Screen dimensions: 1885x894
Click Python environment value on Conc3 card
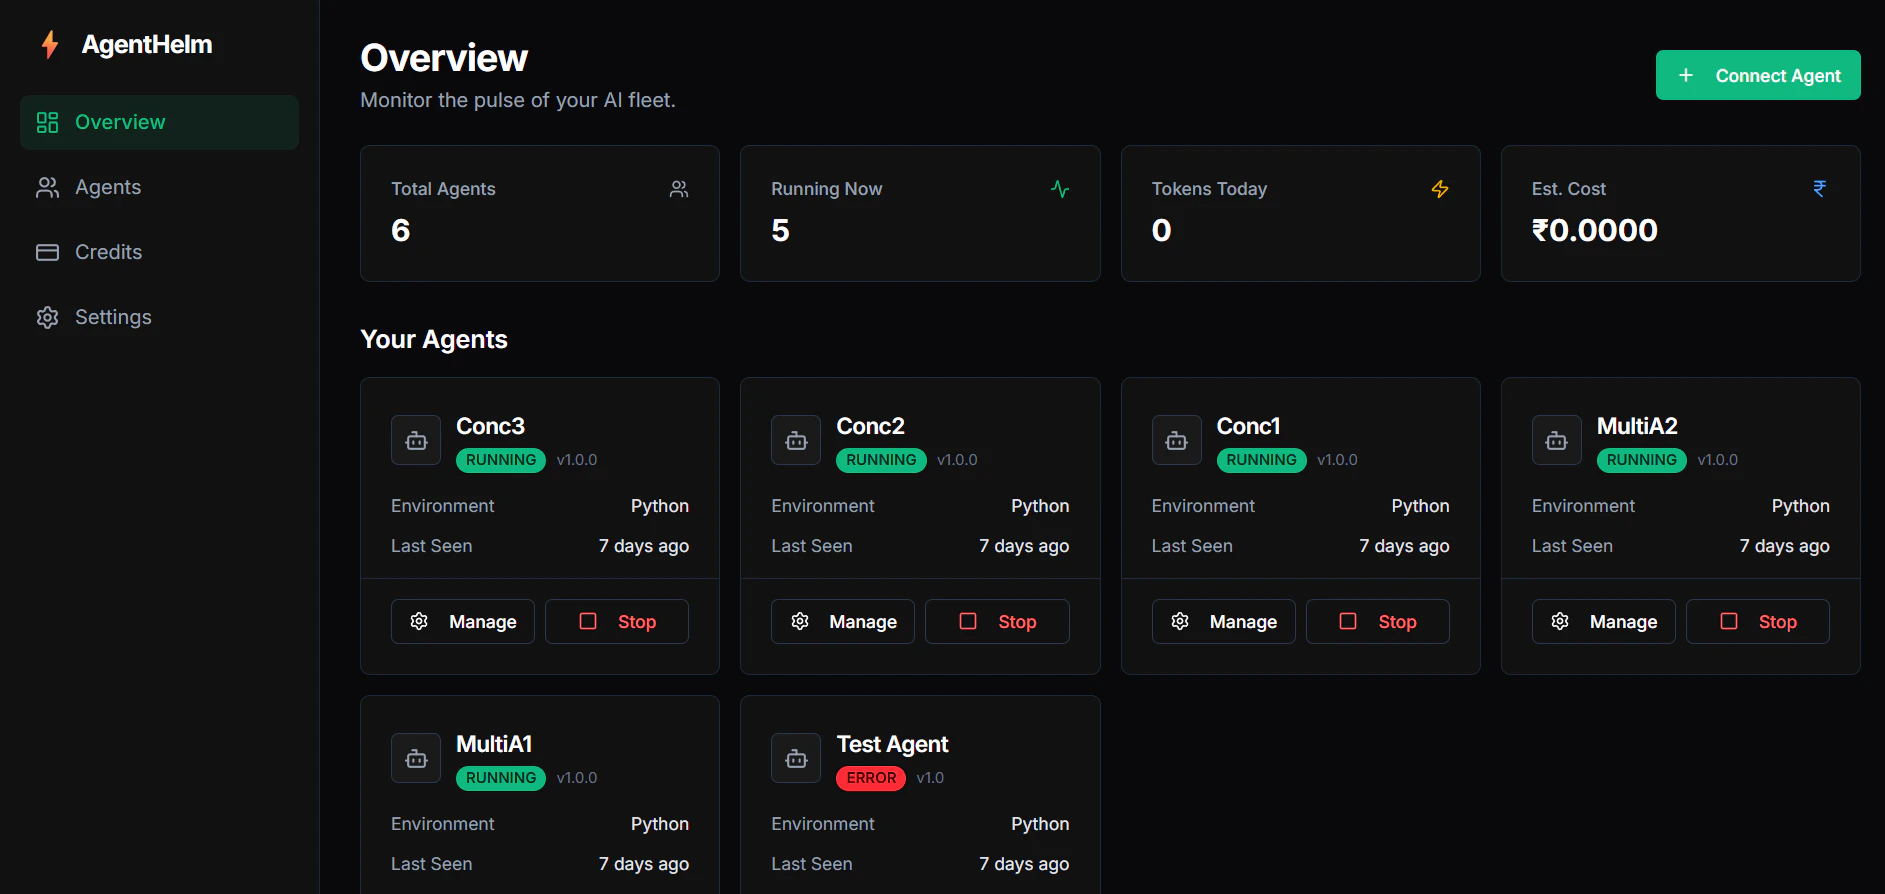[x=660, y=506]
